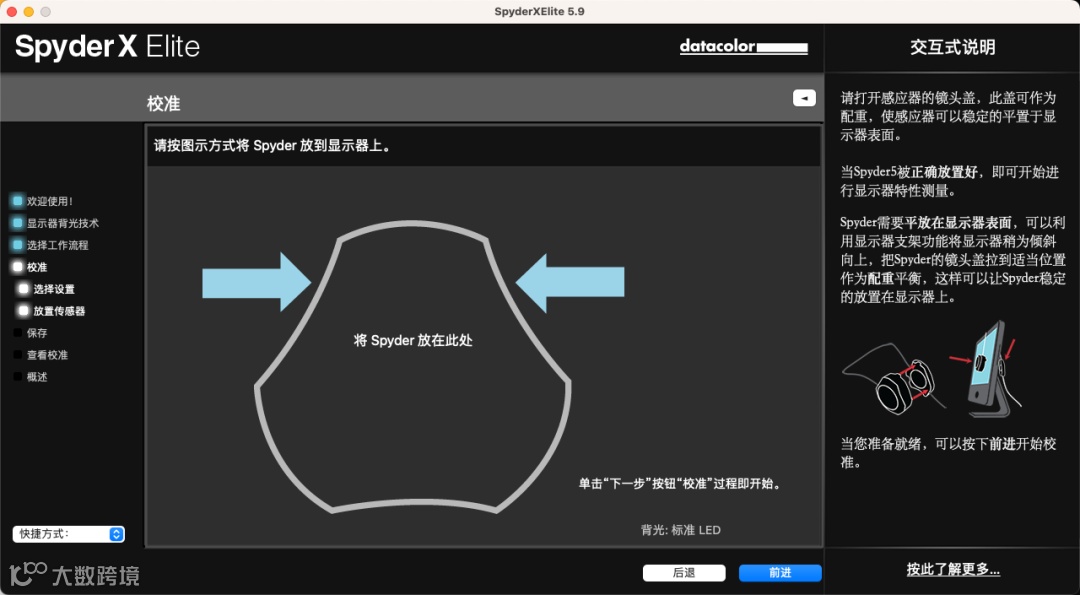
Task: Select the 放置传感器 sub-step
Action: 52,311
